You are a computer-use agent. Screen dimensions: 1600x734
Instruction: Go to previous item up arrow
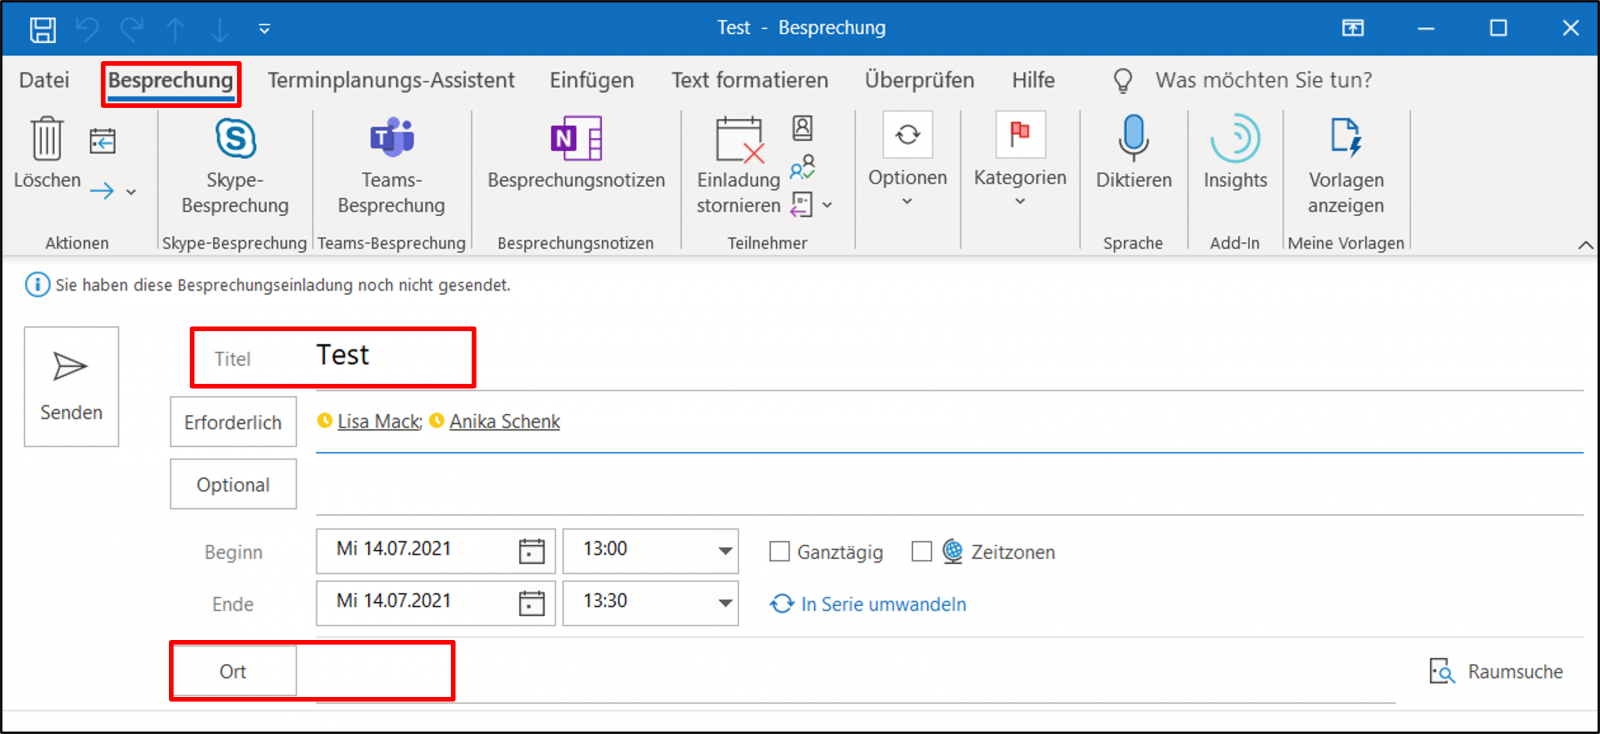176,29
